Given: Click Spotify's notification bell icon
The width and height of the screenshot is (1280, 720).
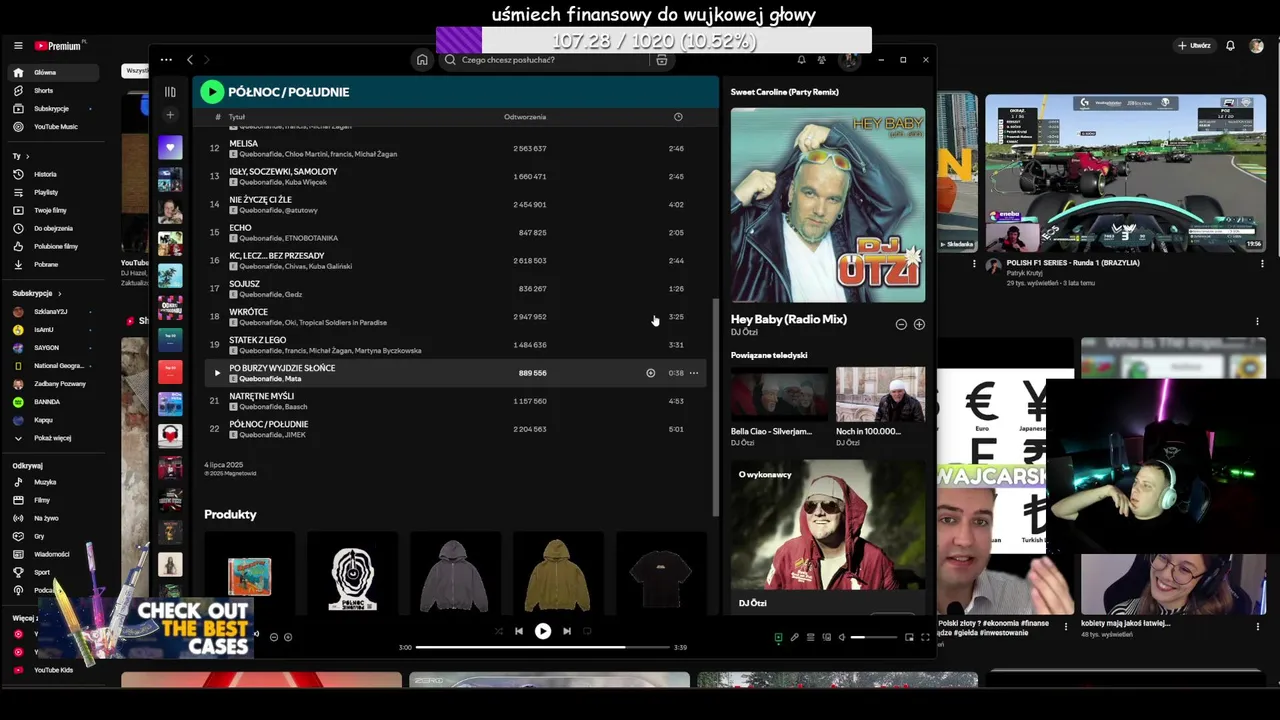Looking at the screenshot, I should (801, 60).
